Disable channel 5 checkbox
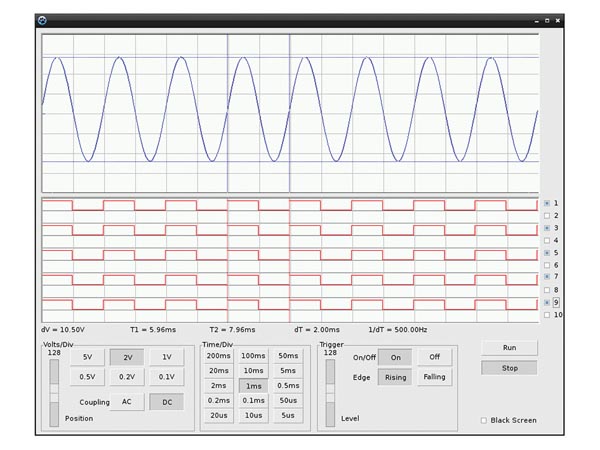Image resolution: width=600 pixels, height=450 pixels. 547,253
